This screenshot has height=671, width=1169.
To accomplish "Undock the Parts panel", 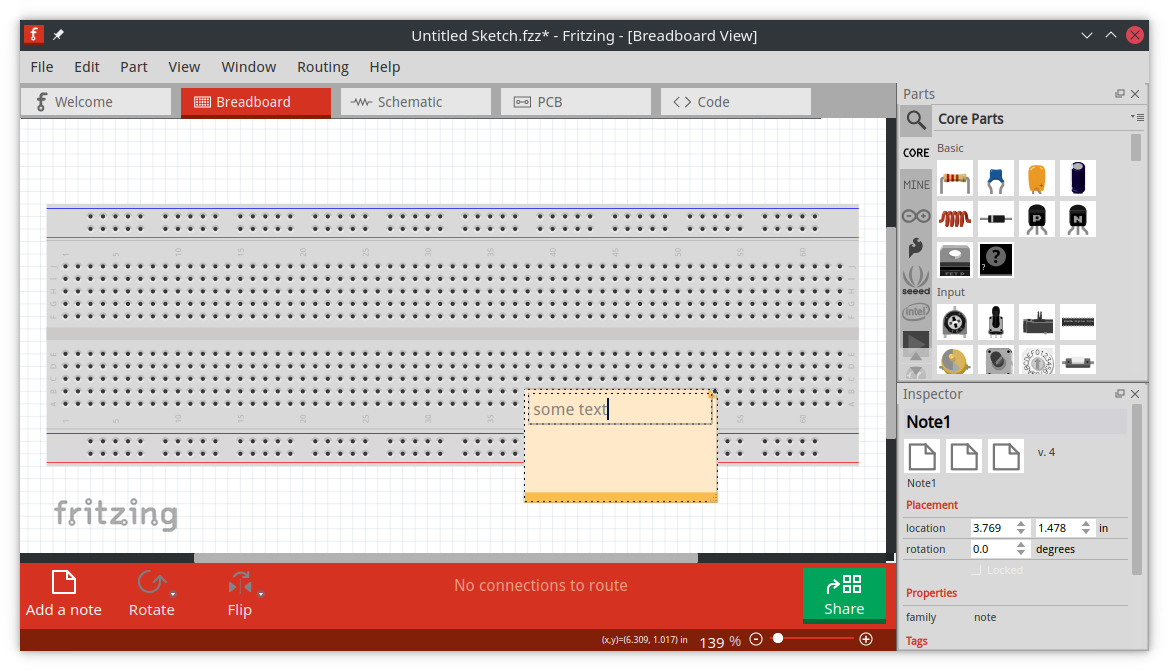I will click(x=1120, y=94).
